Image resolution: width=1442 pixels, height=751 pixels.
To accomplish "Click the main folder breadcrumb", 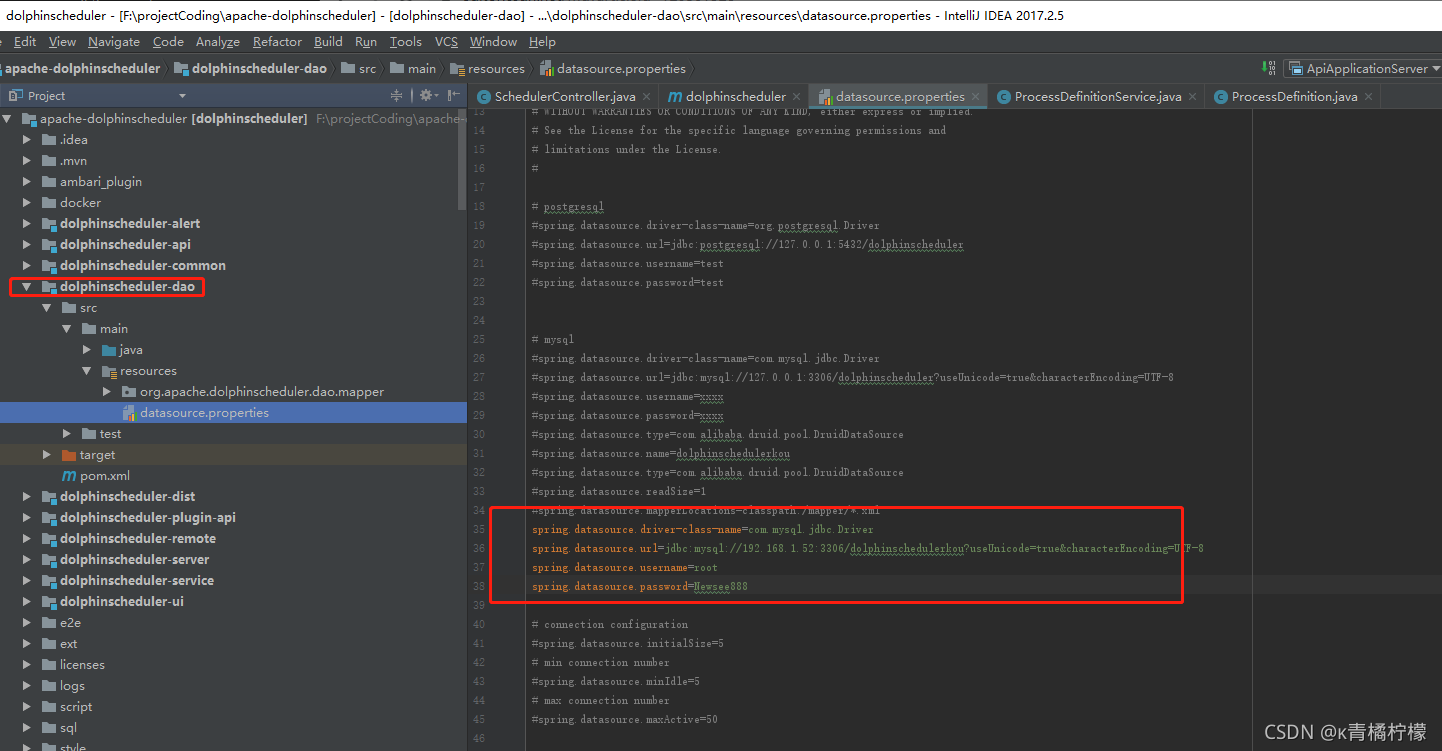I will tap(413, 69).
